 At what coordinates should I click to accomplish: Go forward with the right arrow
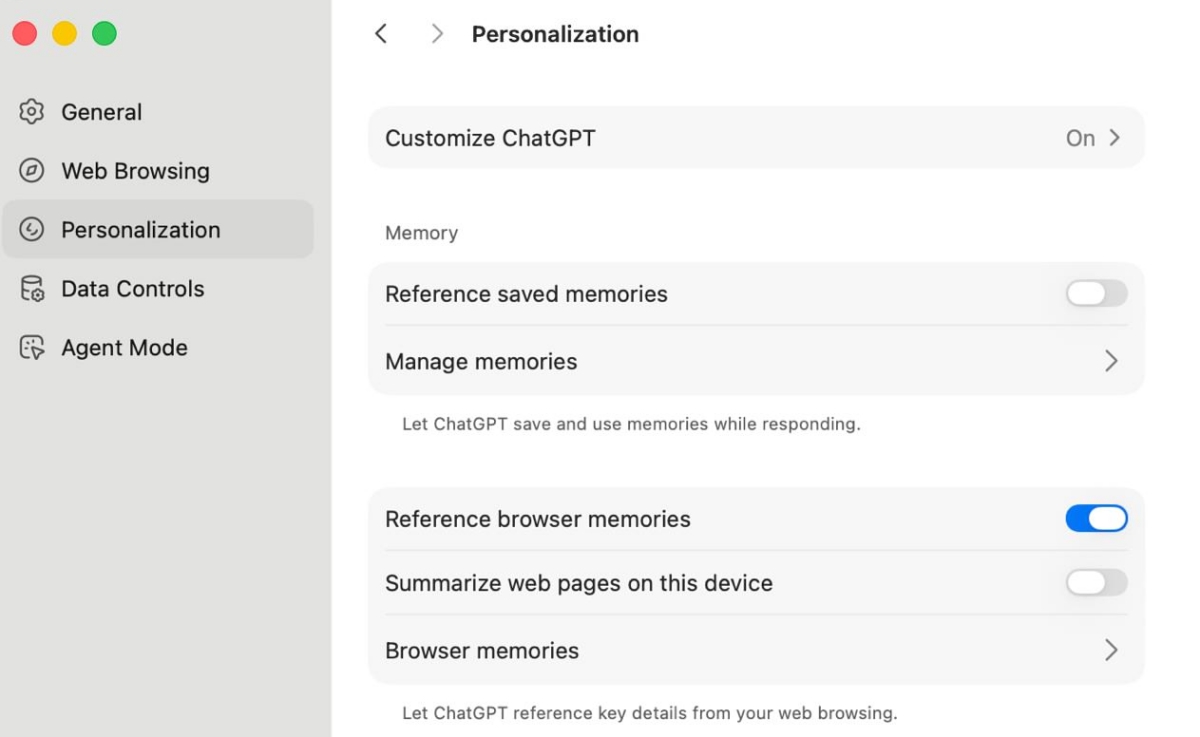pyautogui.click(x=437, y=34)
